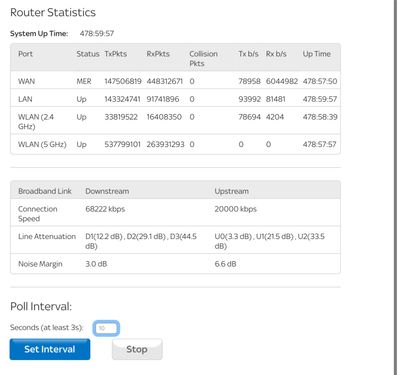This screenshot has width=400, height=375.
Task: Click the Downstream column header
Action: click(107, 191)
